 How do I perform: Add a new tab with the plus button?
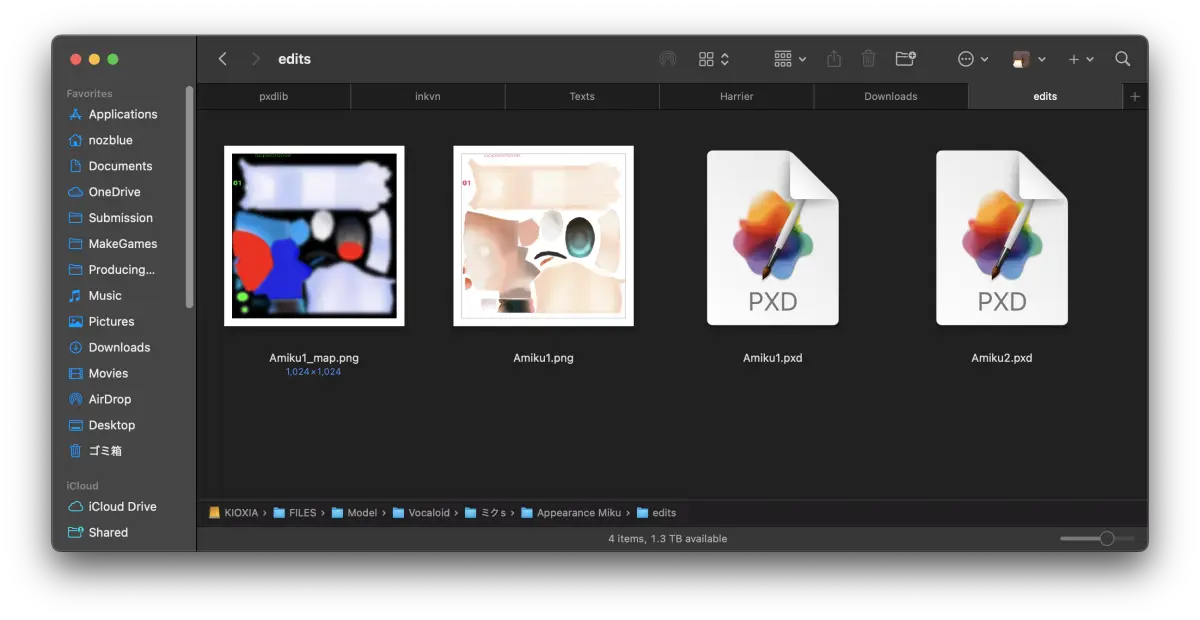1135,96
